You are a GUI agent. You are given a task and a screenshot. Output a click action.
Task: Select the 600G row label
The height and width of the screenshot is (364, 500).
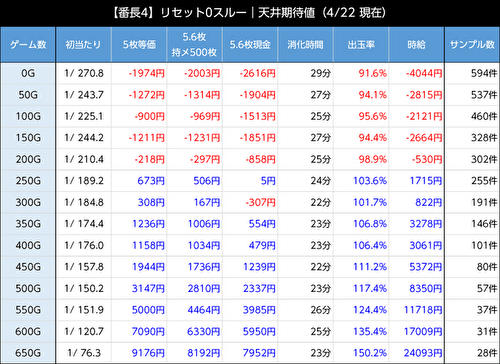28,331
